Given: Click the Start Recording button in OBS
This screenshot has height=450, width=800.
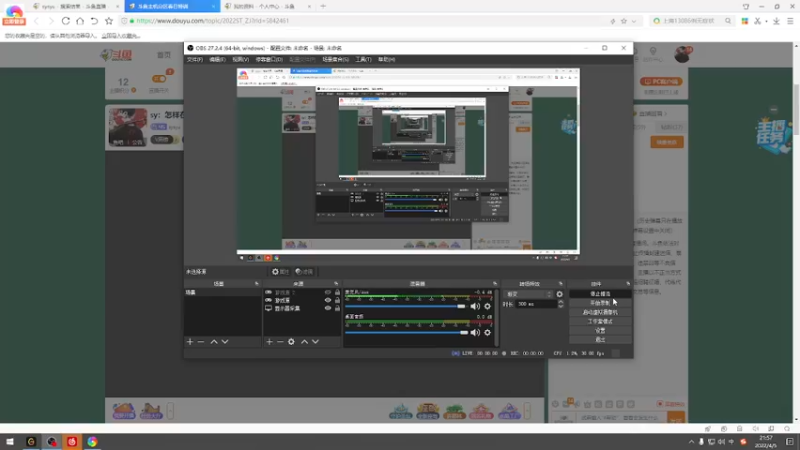Looking at the screenshot, I should (600, 303).
